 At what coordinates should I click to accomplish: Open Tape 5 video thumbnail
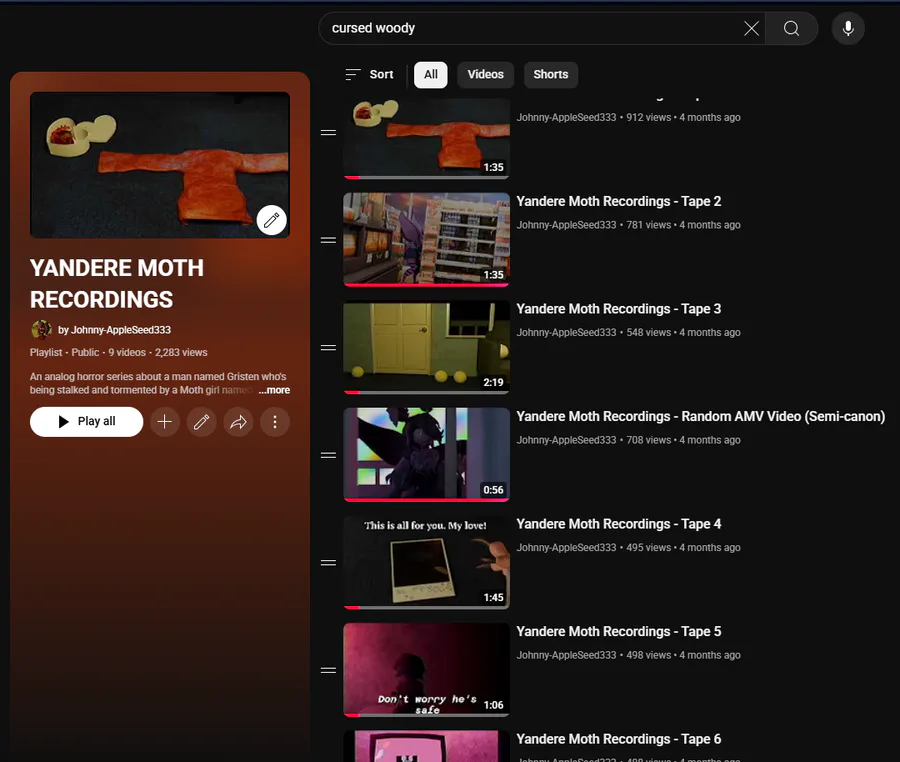[x=426, y=670]
